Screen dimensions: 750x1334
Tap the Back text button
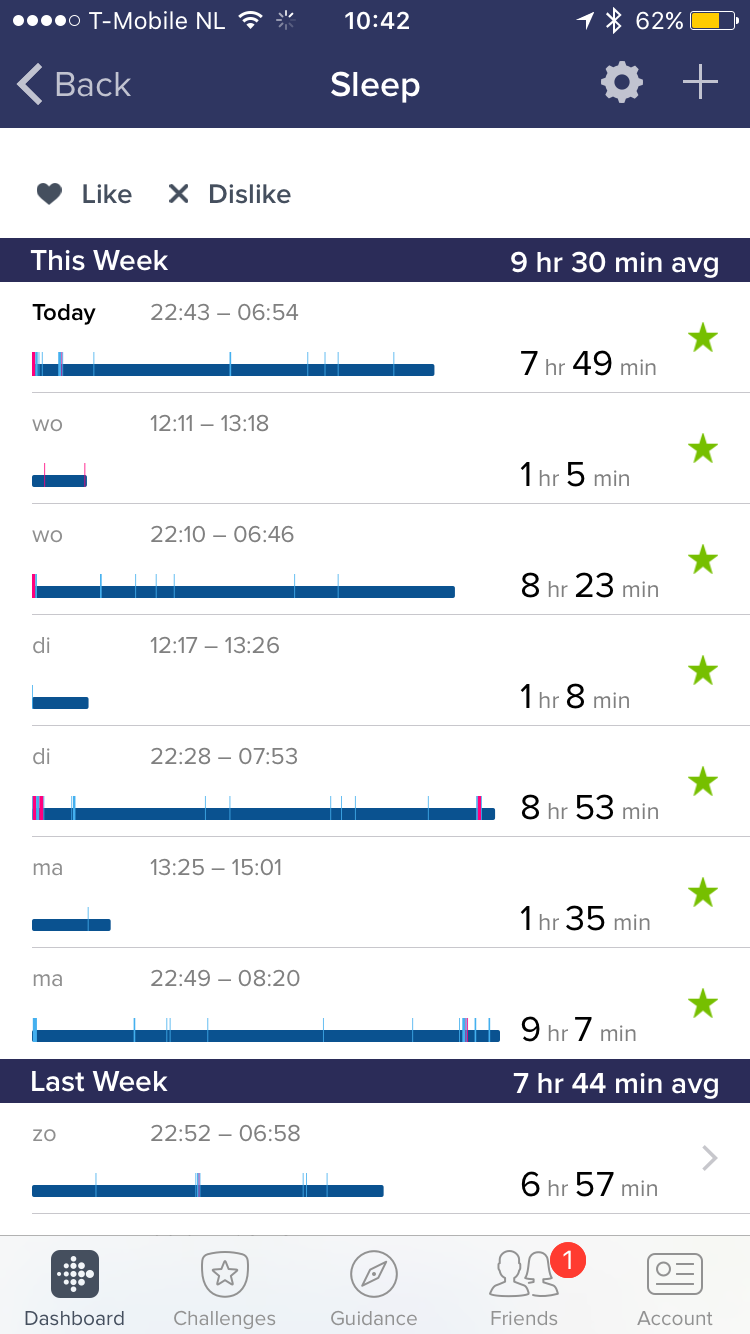click(x=93, y=85)
